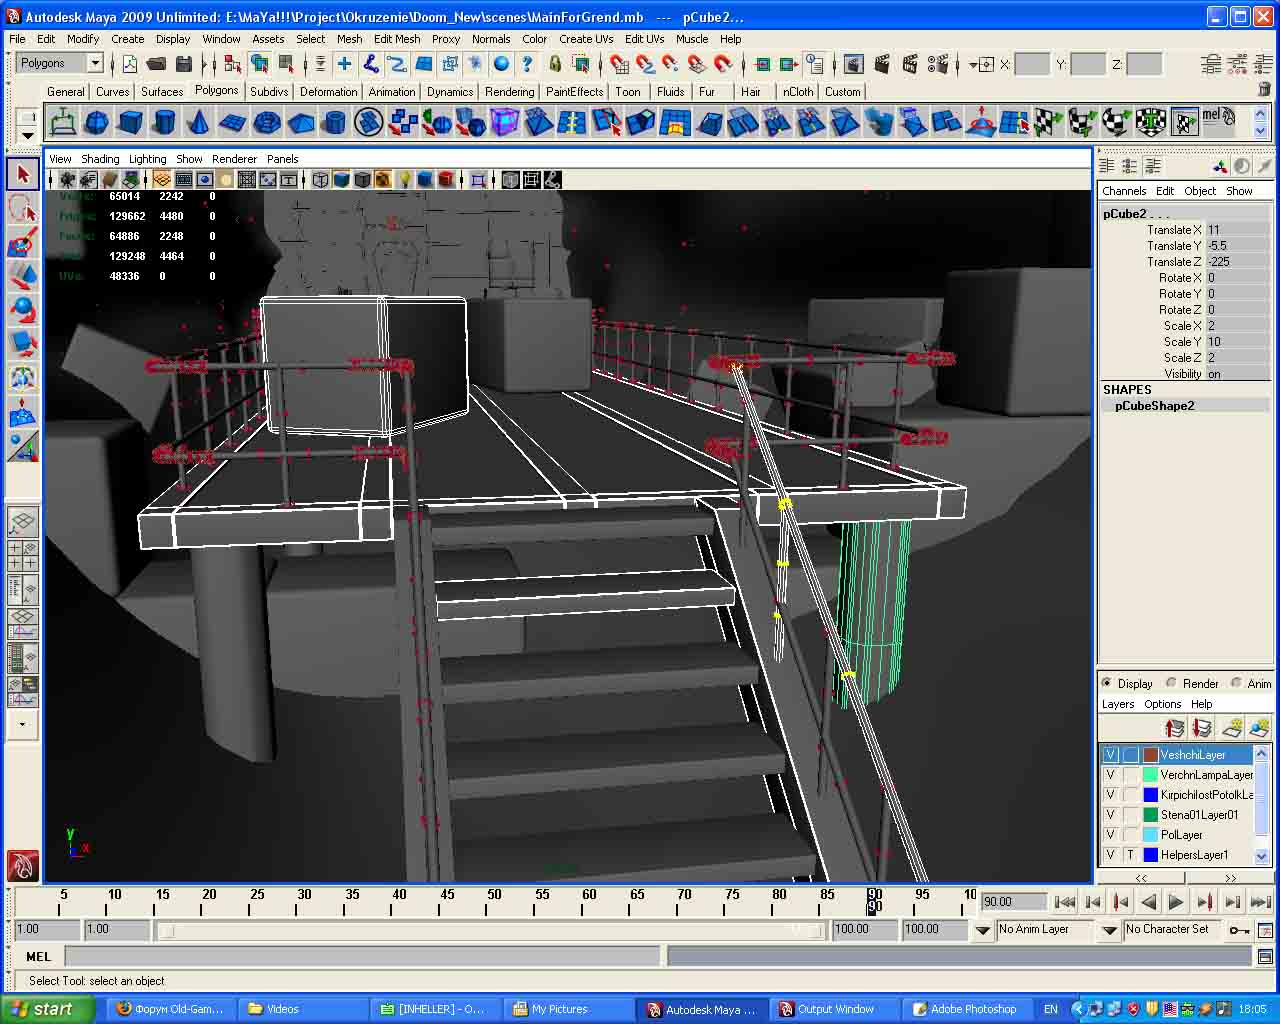The image size is (1280, 1024).
Task: Activate the Select Tool arrow
Action: coord(23,174)
